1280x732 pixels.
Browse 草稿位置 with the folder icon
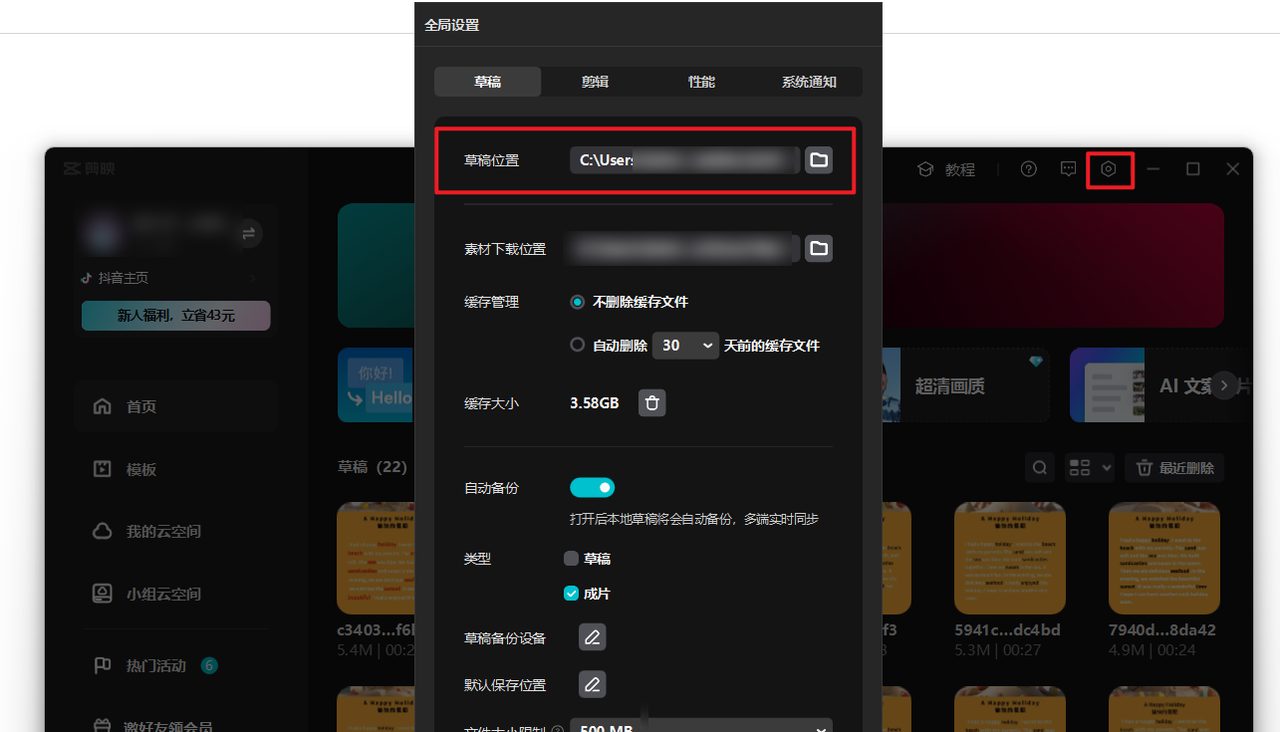coord(818,159)
